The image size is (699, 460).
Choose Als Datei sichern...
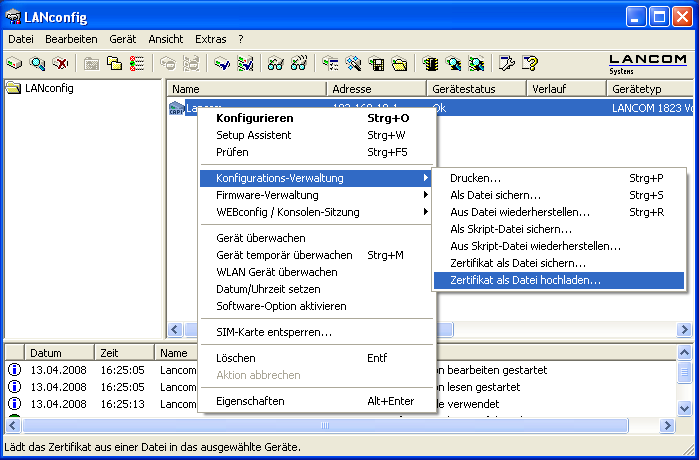click(x=559, y=195)
